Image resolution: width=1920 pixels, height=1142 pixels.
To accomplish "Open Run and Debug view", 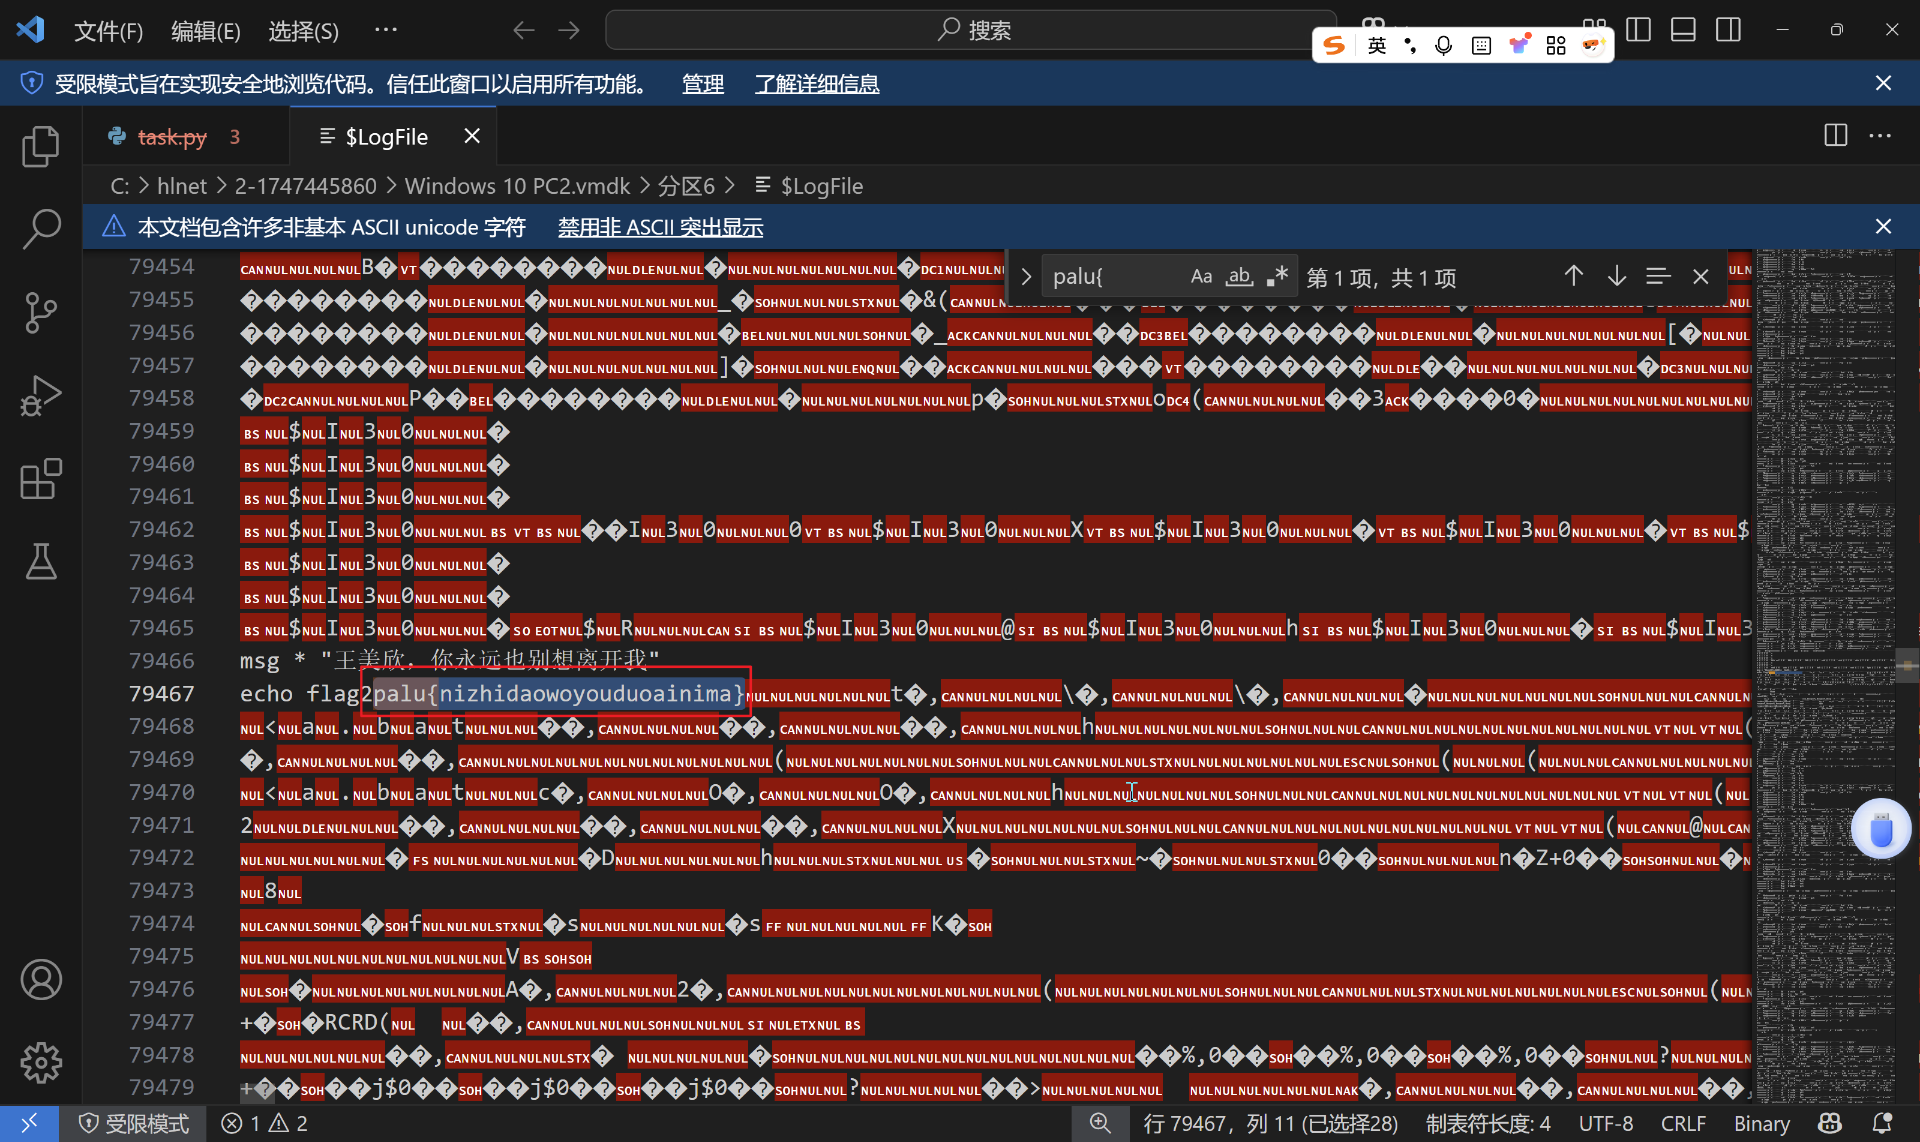I will tap(41, 396).
